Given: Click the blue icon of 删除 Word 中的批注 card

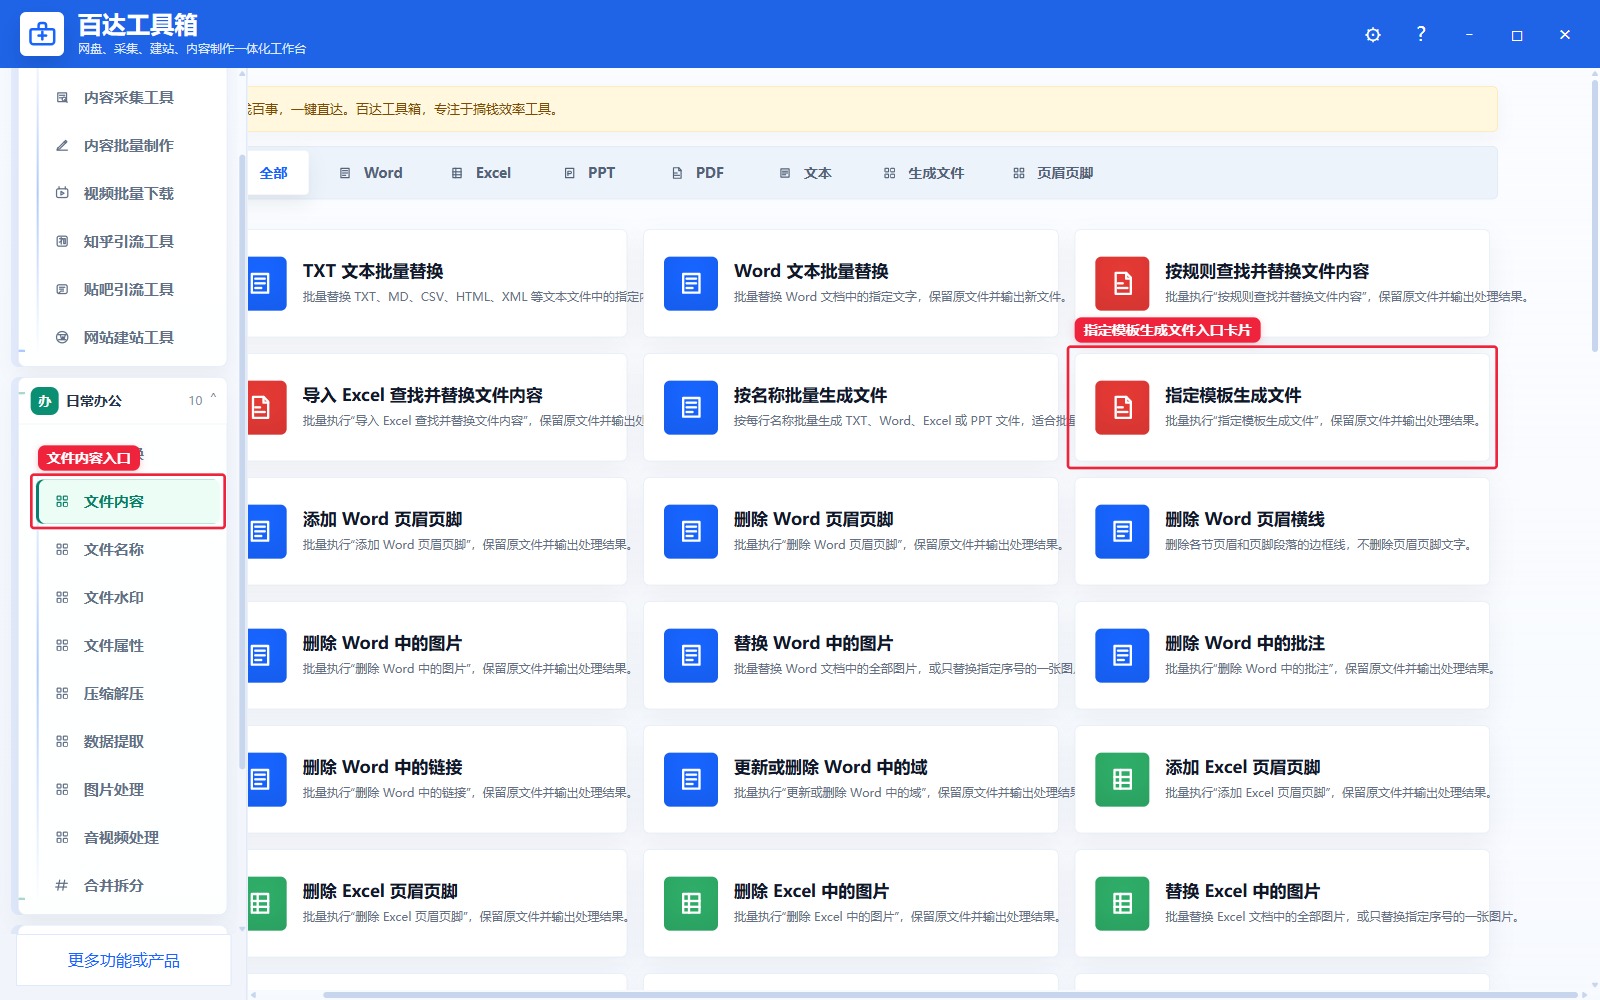Looking at the screenshot, I should [x=1122, y=656].
